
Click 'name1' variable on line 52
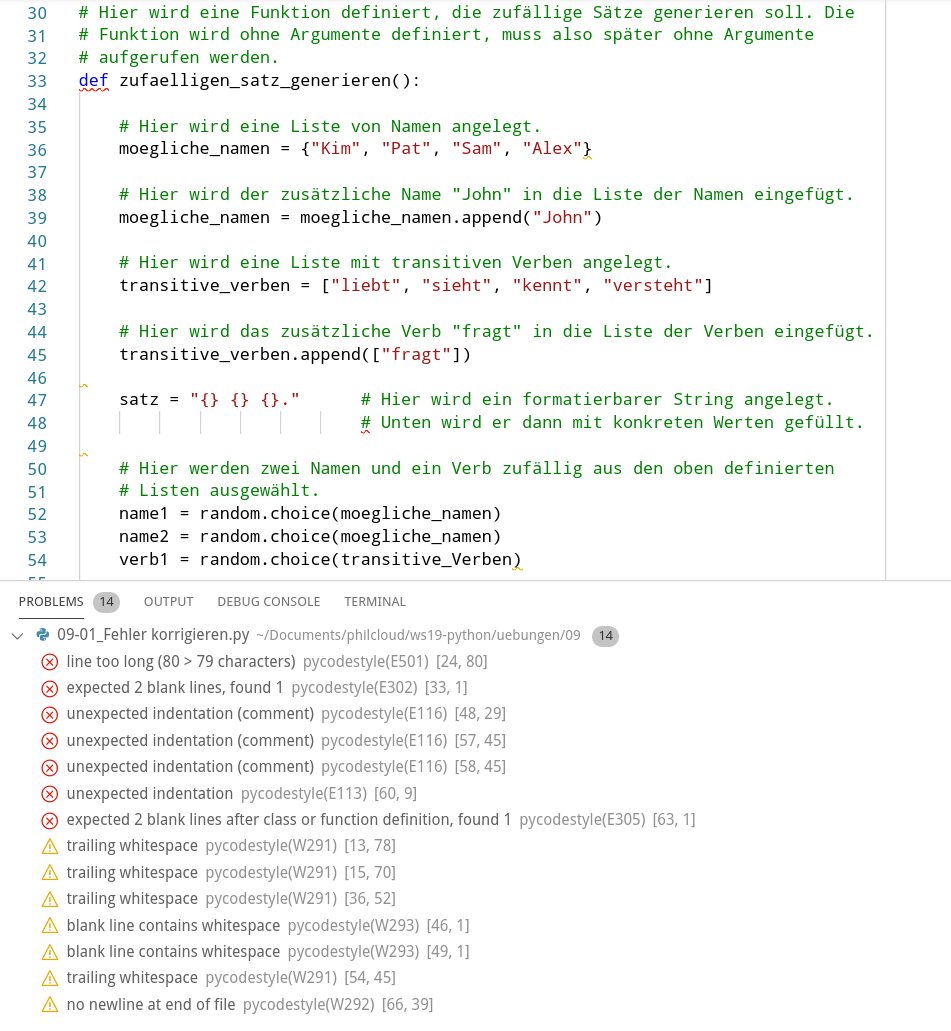click(x=143, y=514)
